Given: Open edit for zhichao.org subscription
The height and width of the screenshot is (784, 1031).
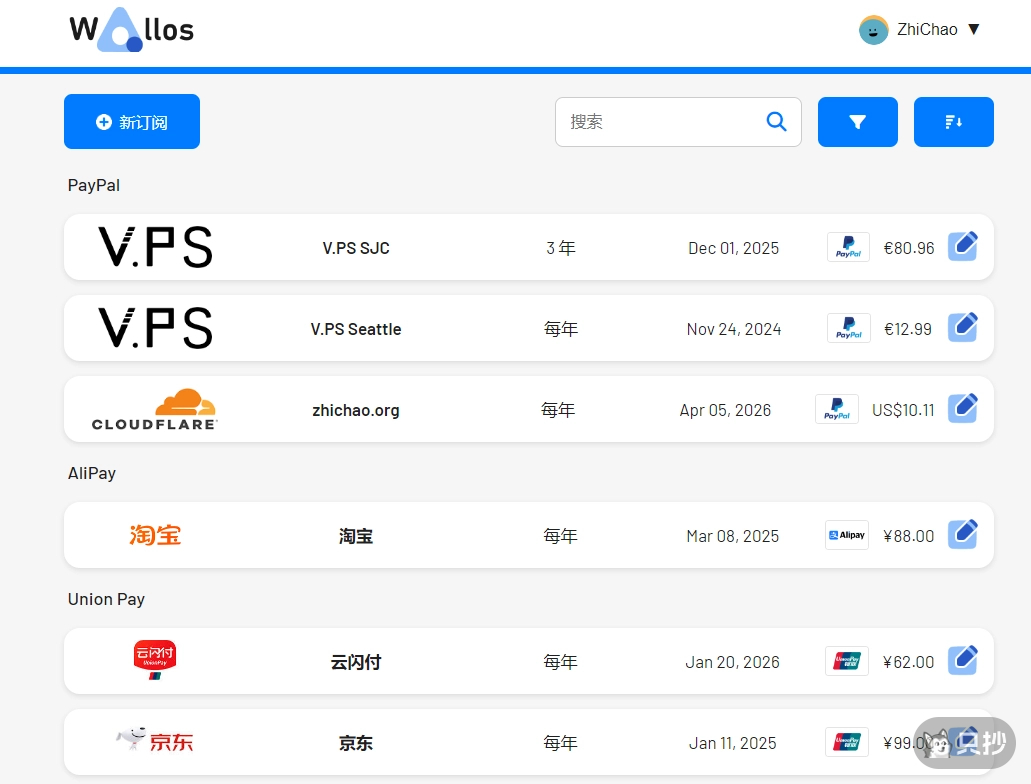Looking at the screenshot, I should 962,408.
